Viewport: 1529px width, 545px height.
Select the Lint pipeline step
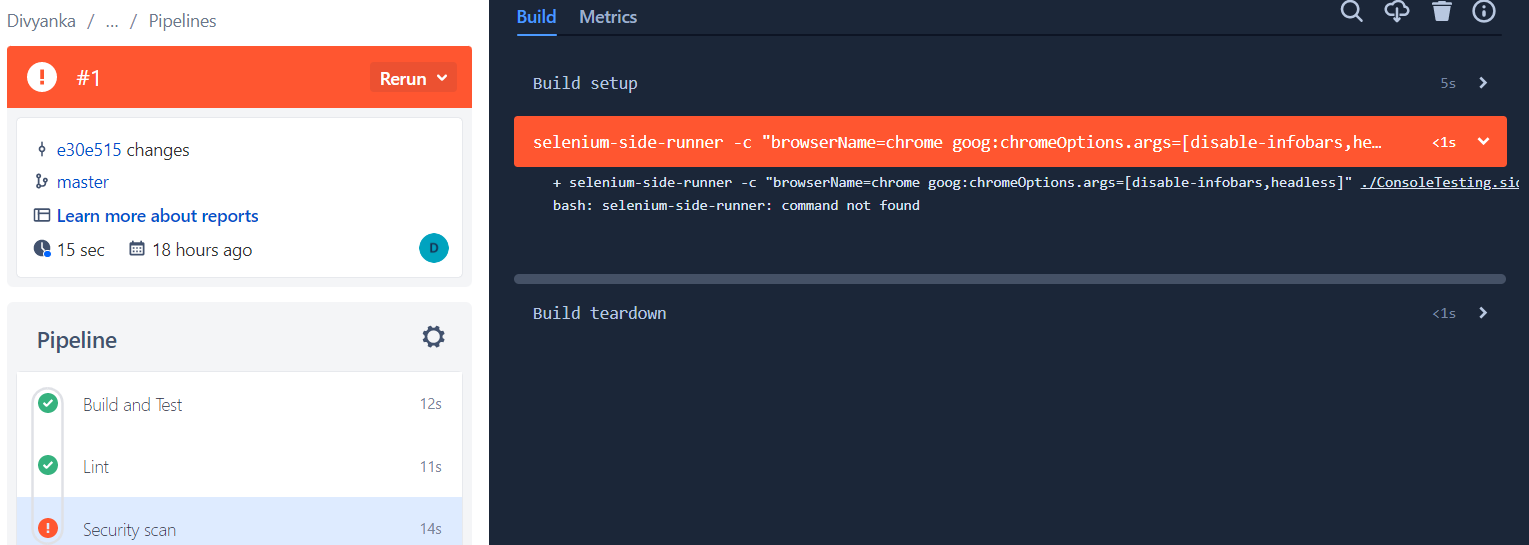pyautogui.click(x=240, y=466)
